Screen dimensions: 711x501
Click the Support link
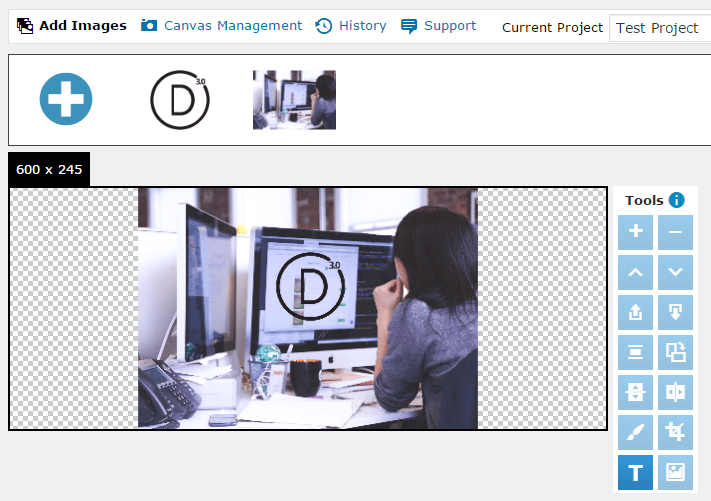(x=439, y=26)
